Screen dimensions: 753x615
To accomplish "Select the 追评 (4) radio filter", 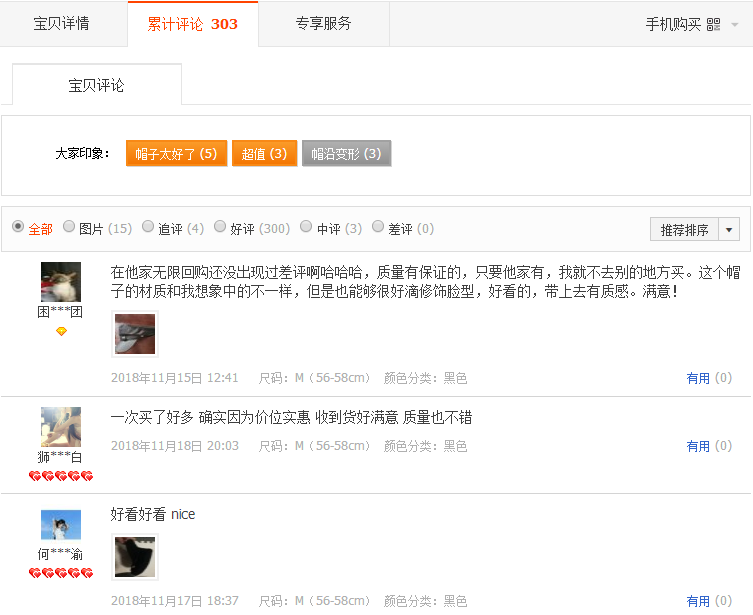I will [148, 226].
